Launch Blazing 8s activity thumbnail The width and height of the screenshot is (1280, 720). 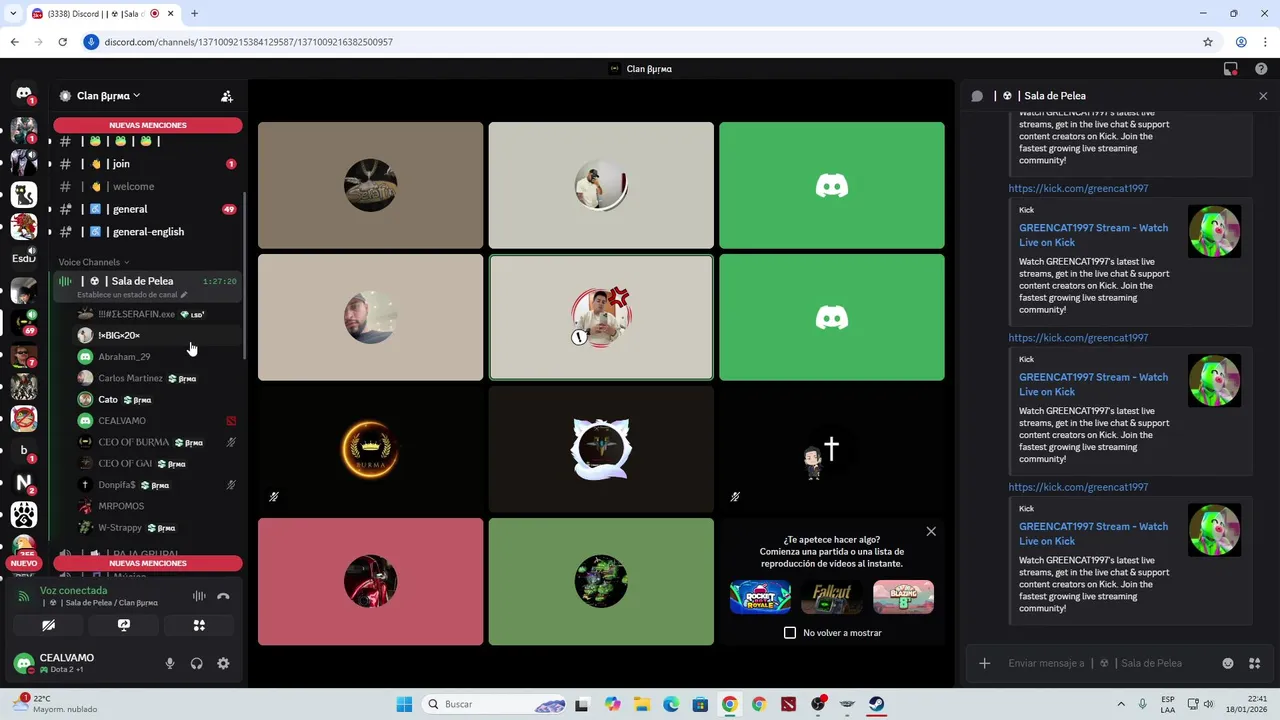click(903, 597)
